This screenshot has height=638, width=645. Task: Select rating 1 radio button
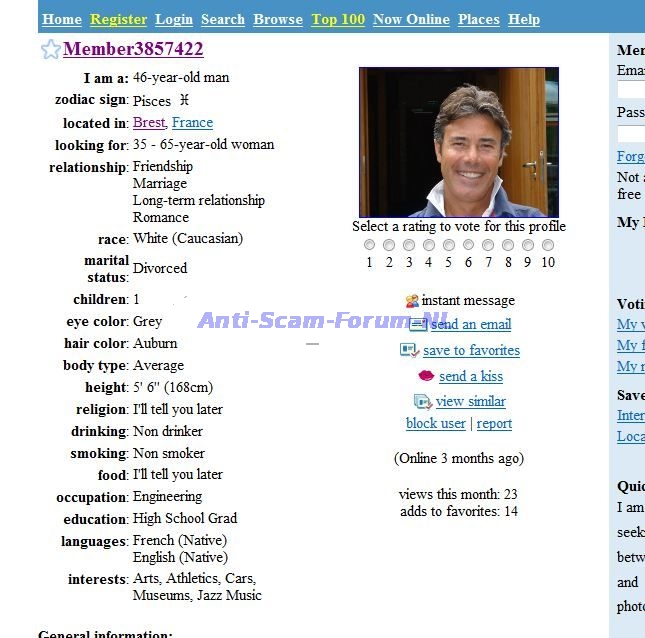370,245
